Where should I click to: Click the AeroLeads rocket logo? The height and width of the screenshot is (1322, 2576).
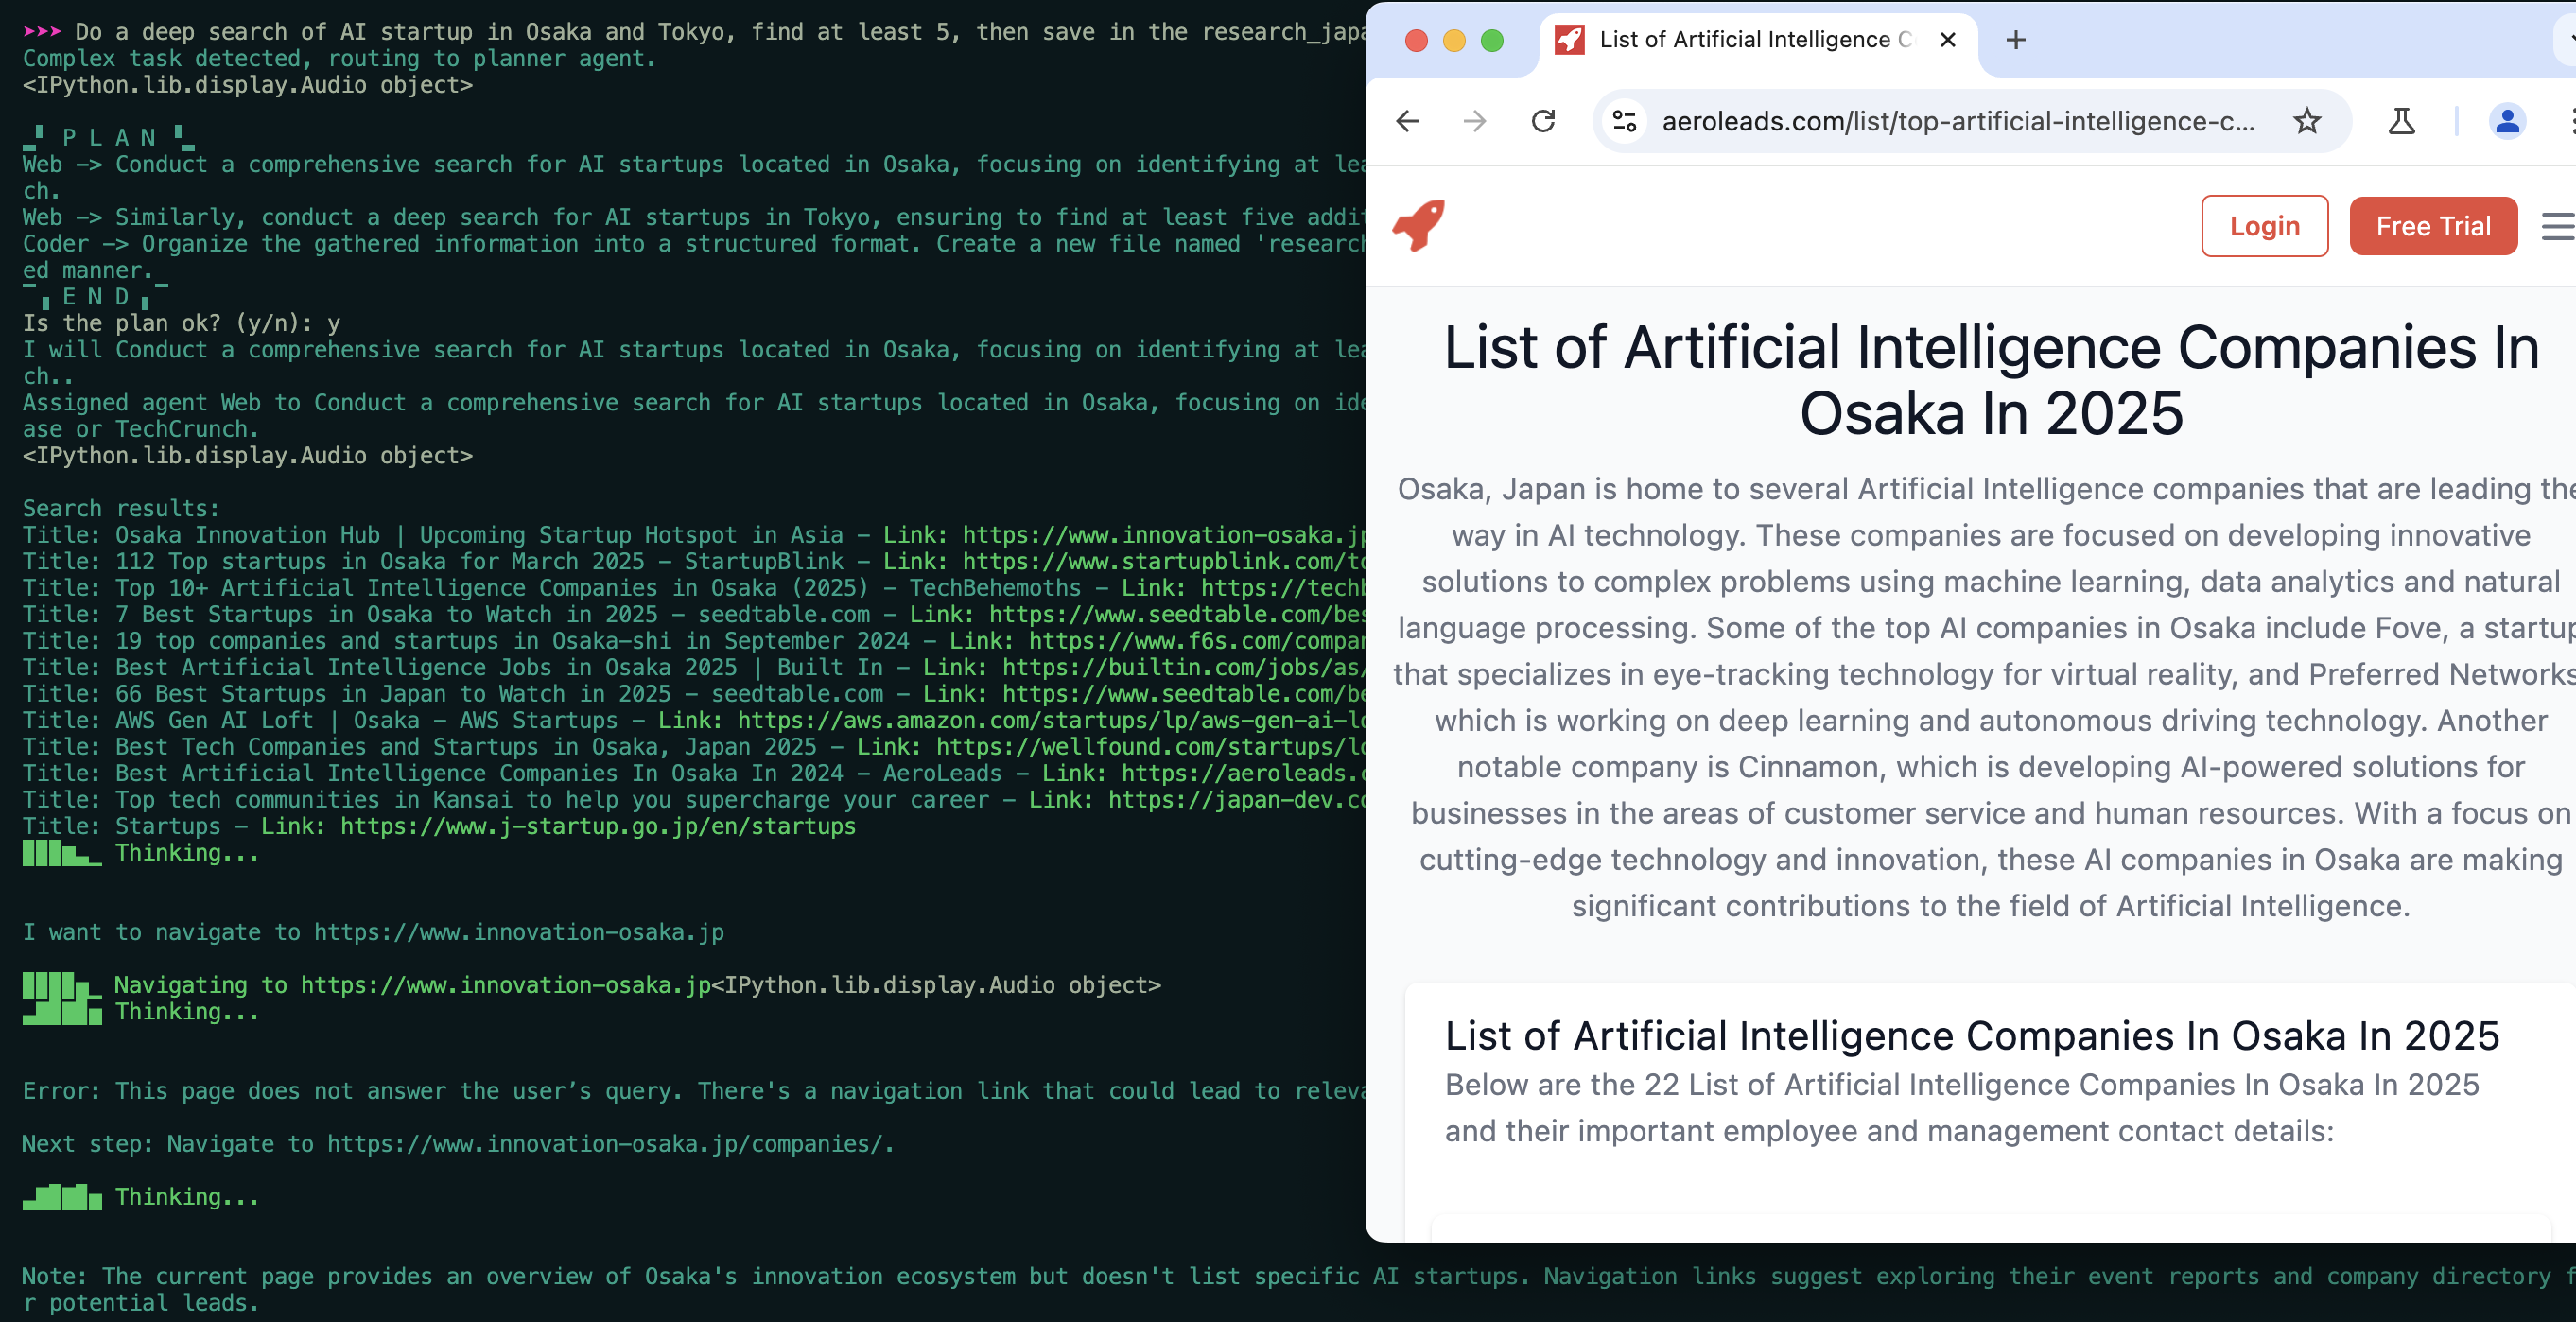pos(1418,225)
